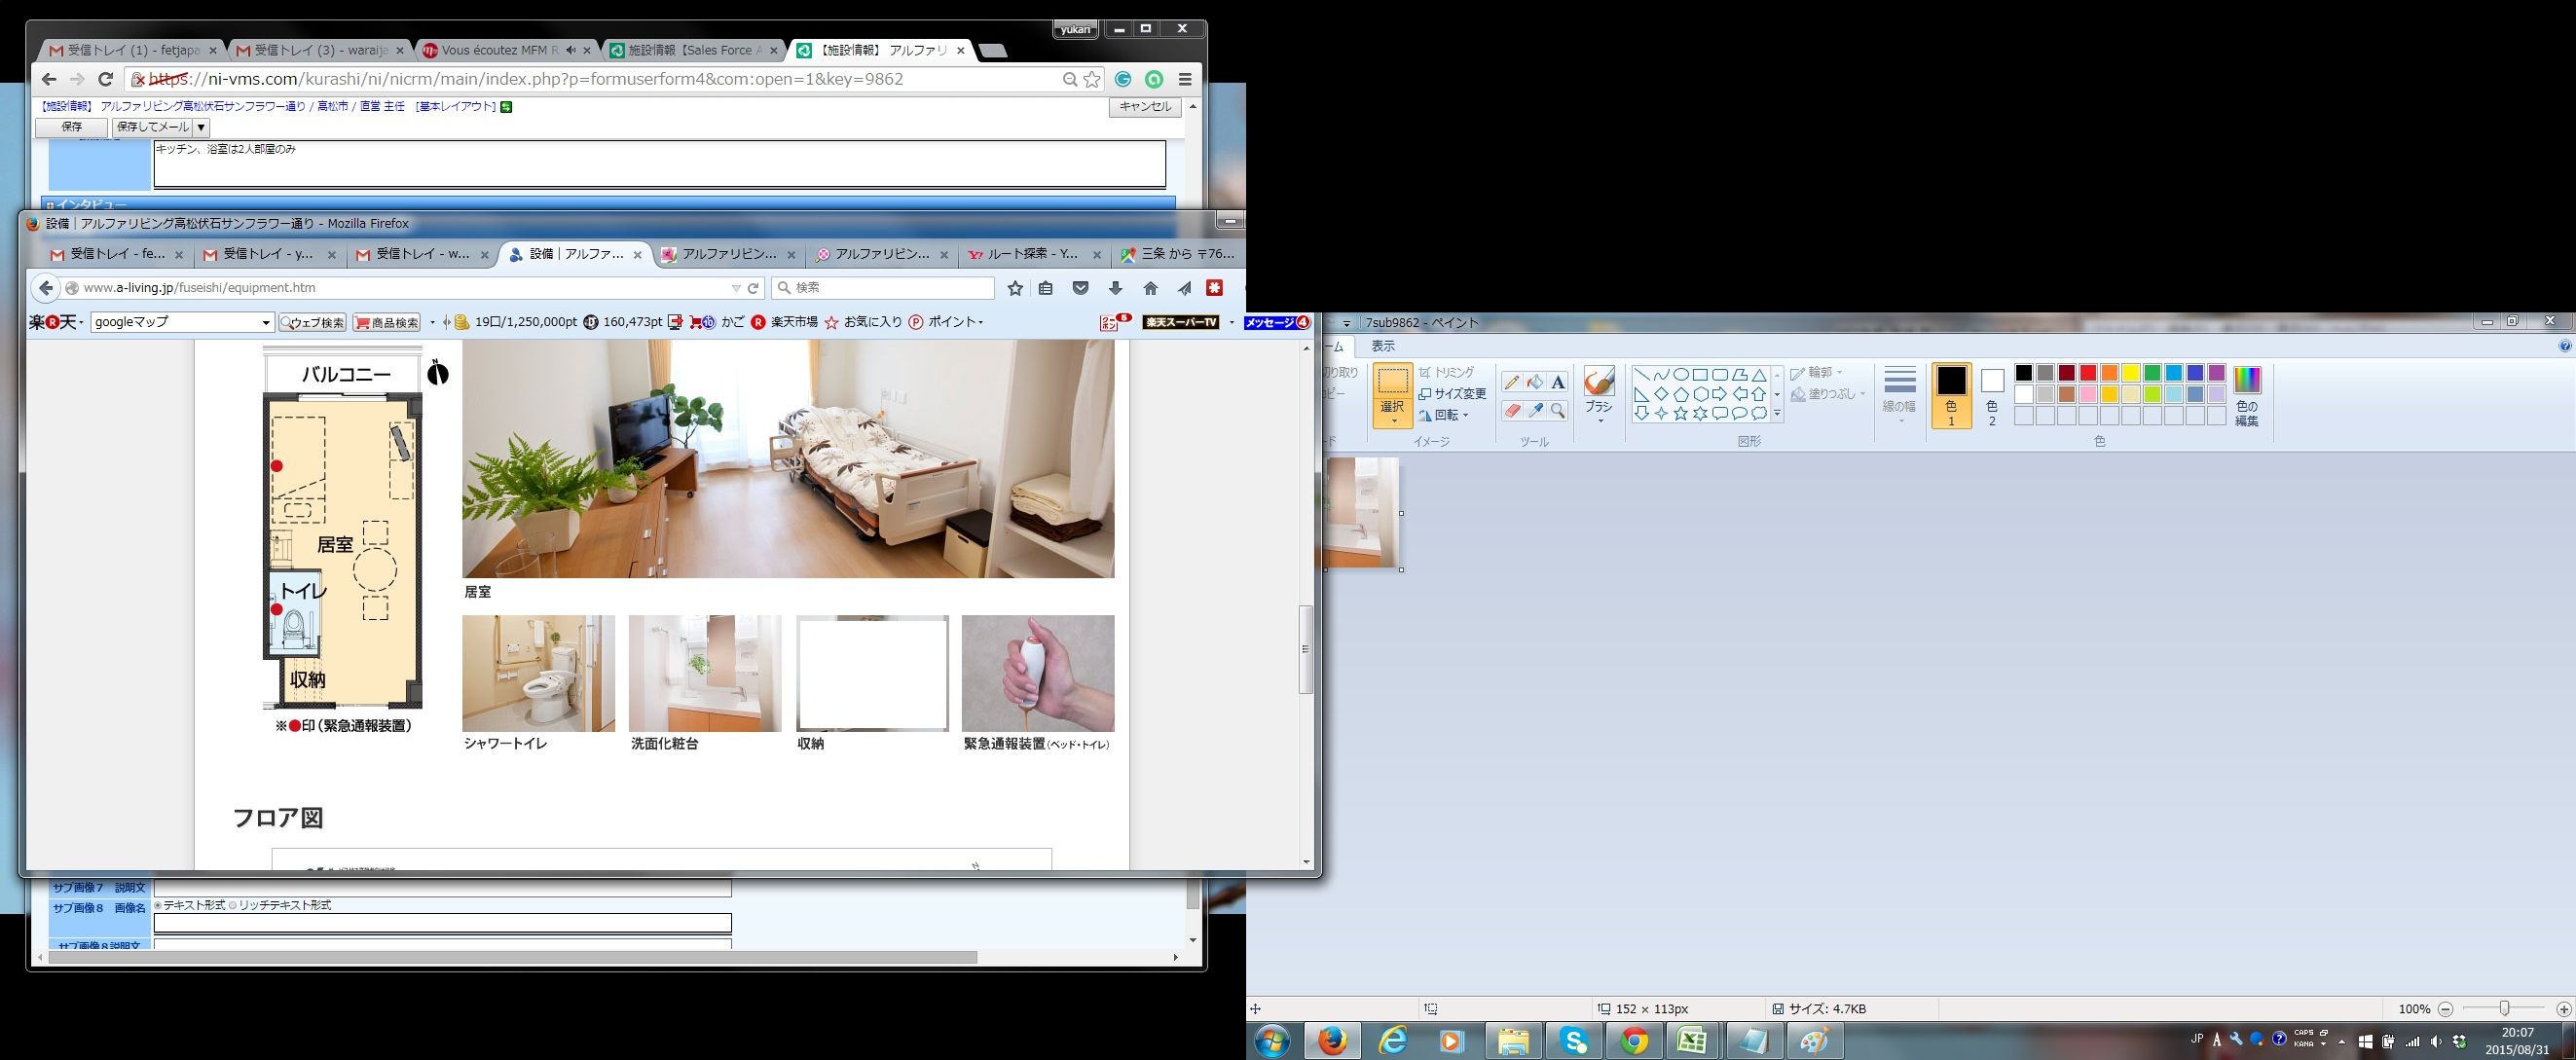Open Chrome tab 施設情報 Sales Force

point(696,50)
